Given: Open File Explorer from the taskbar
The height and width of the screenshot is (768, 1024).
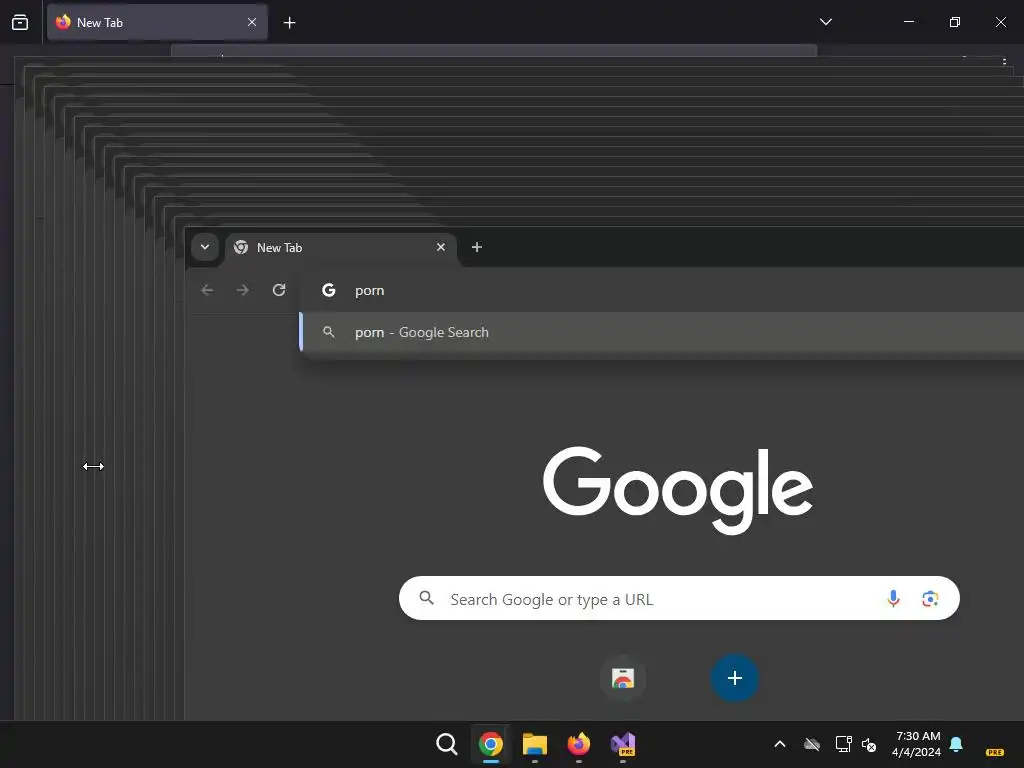Looking at the screenshot, I should pyautogui.click(x=535, y=744).
